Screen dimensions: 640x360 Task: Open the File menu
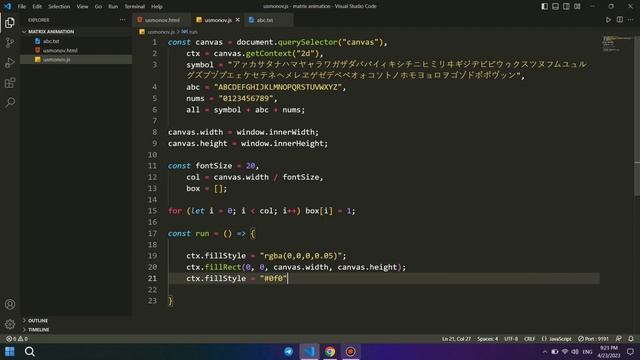(22, 7)
